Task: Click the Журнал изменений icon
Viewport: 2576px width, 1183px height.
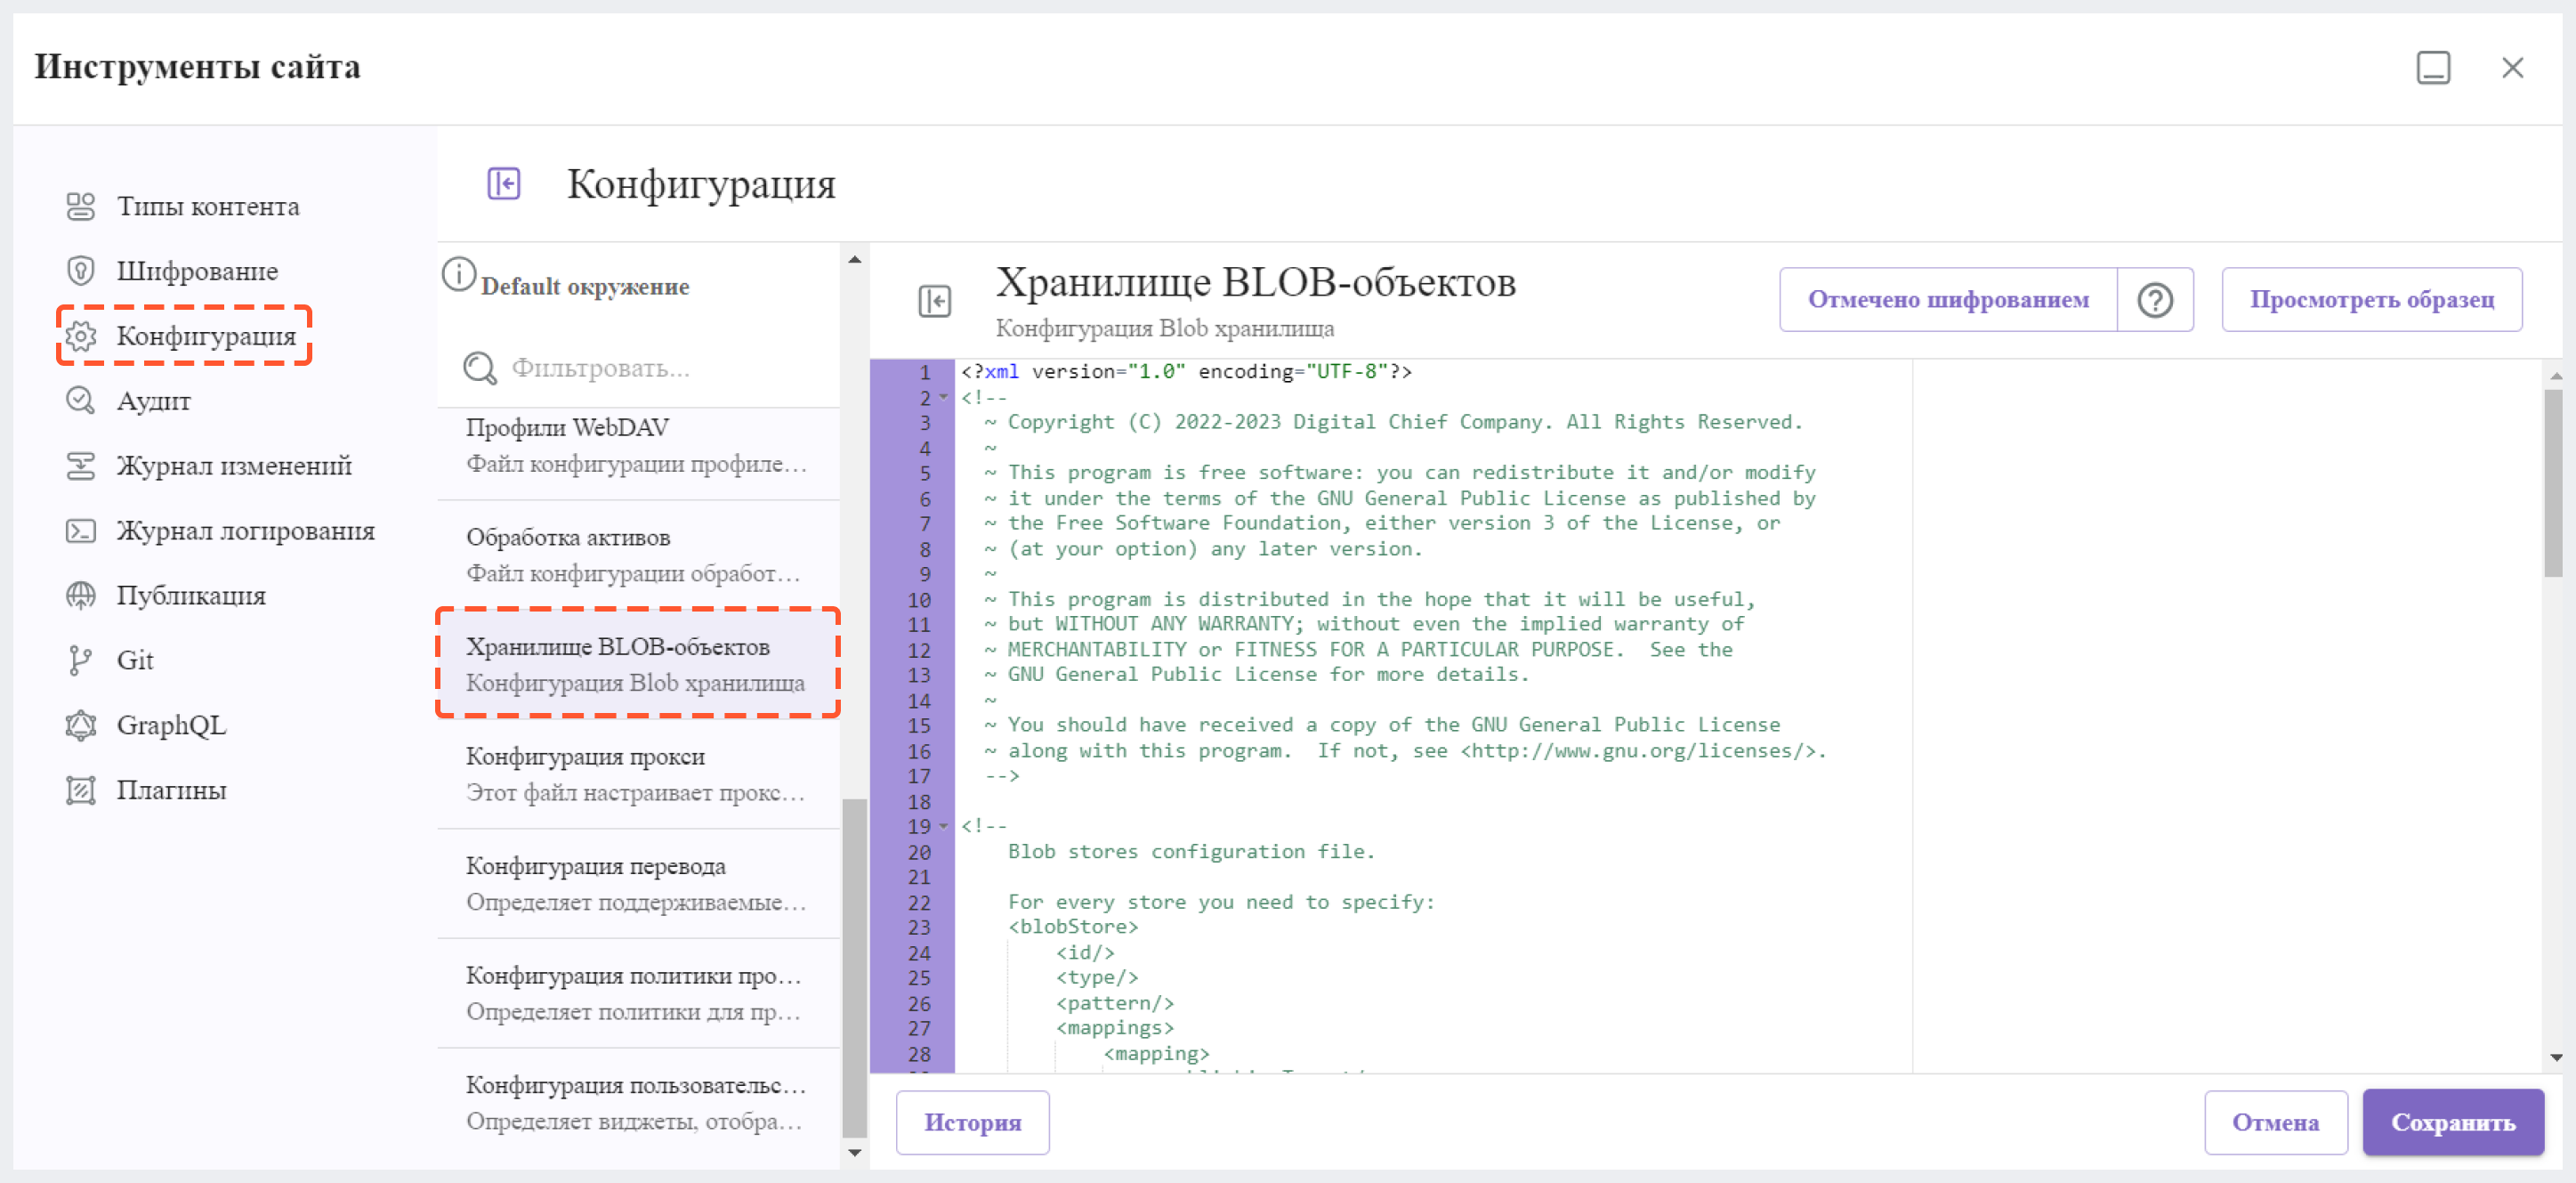Action: [80, 466]
